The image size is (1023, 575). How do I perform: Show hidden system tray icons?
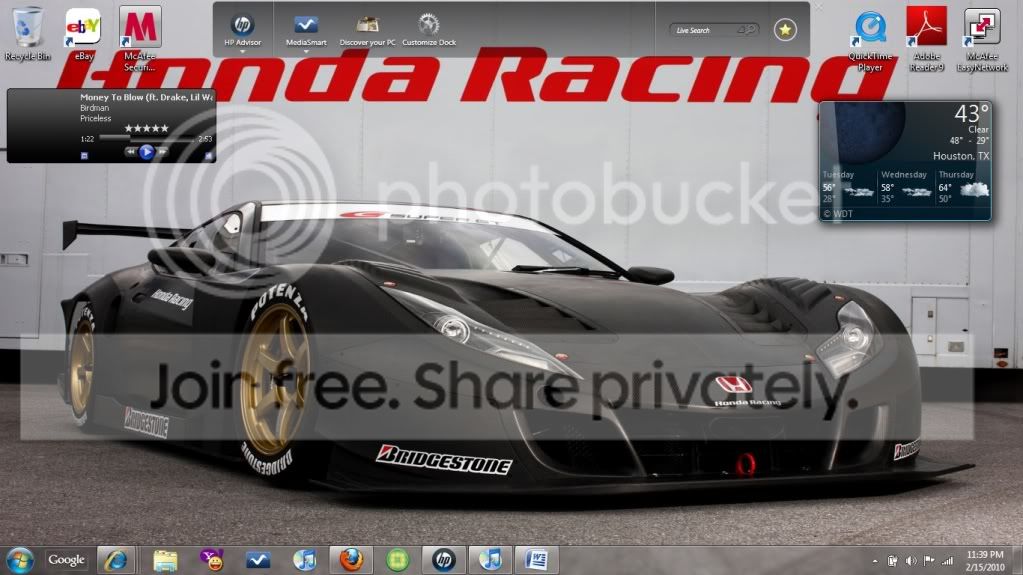[875, 561]
